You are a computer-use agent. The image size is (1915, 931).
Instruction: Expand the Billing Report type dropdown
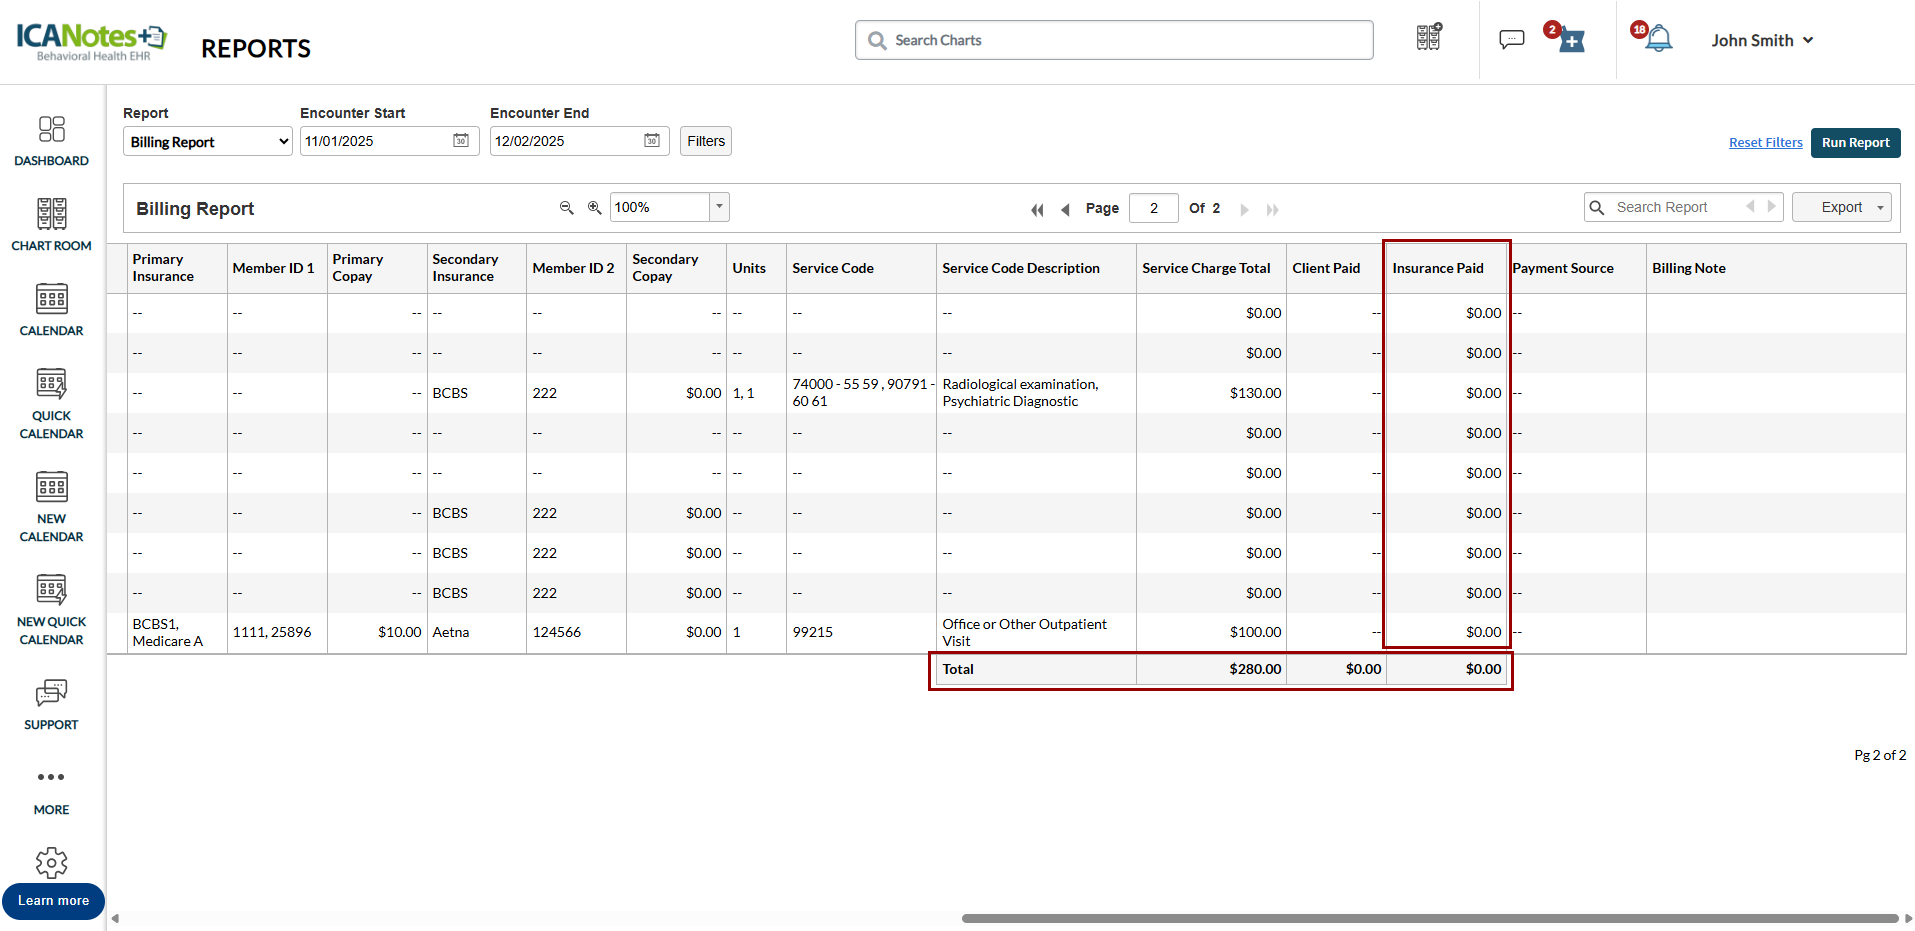208,142
